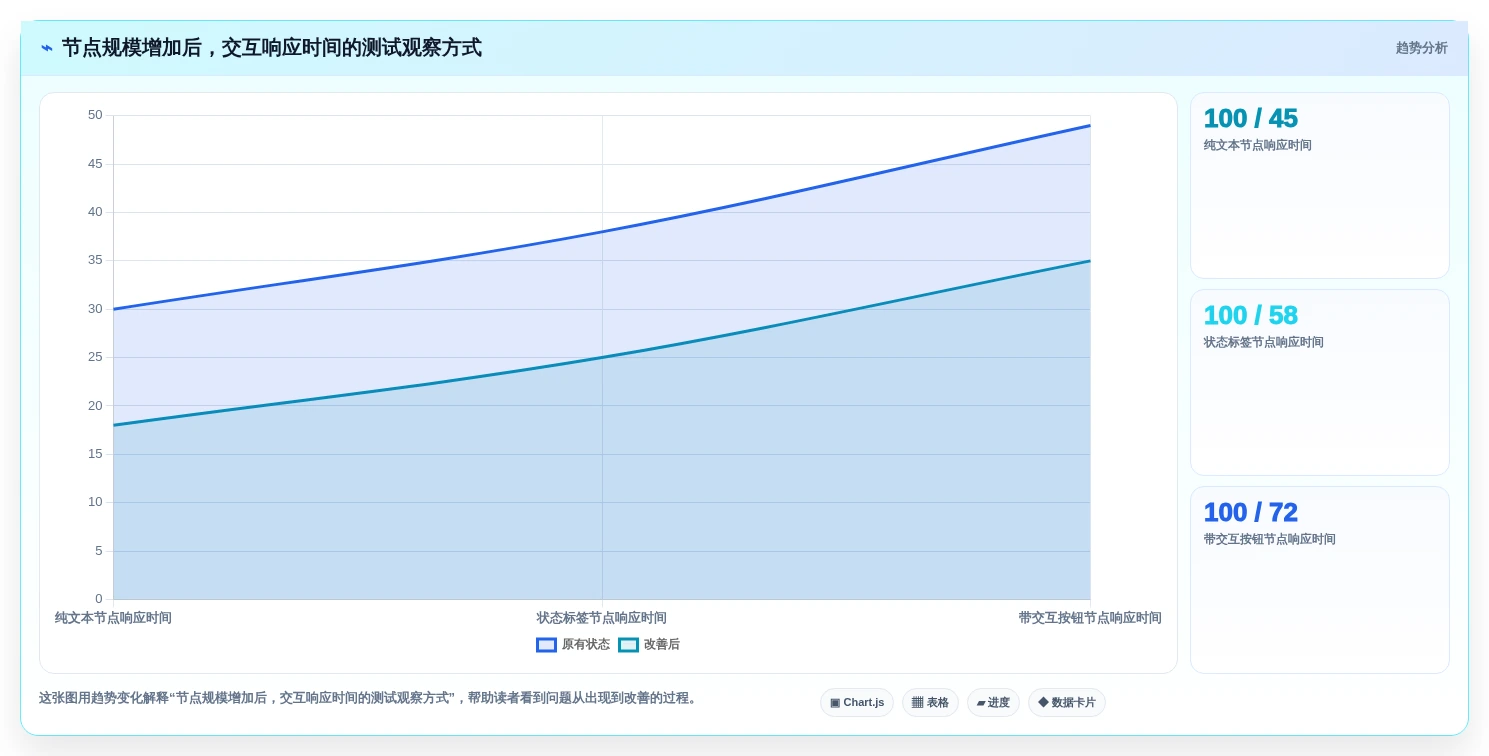Screen dimensions: 1489x756
Task: Open the 100 / 72 data card value
Action: 1250,512
